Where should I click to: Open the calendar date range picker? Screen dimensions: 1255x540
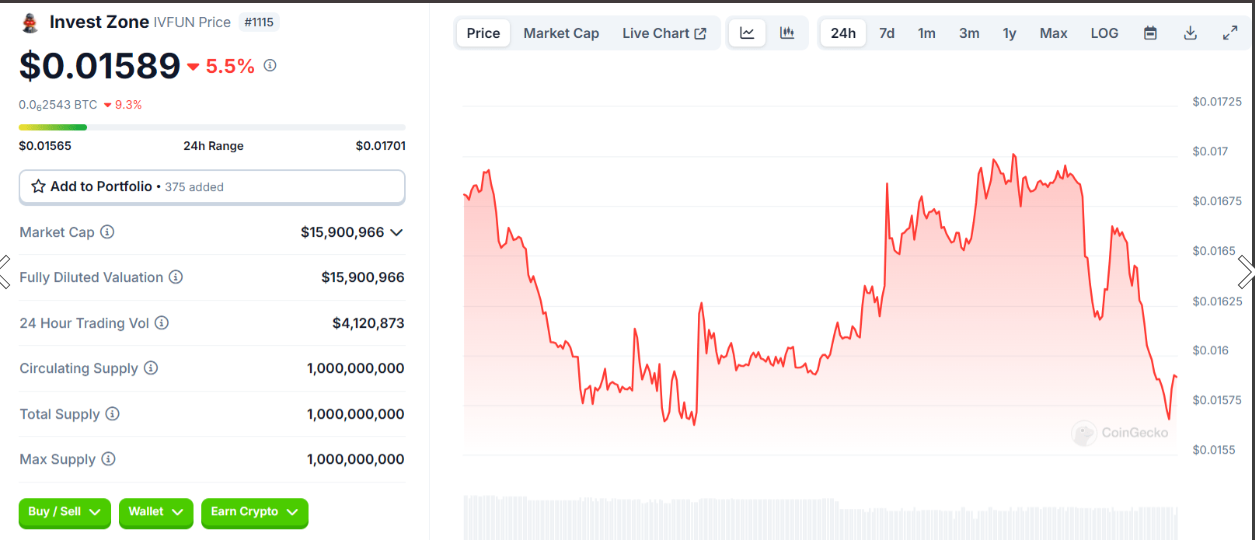[x=1150, y=33]
